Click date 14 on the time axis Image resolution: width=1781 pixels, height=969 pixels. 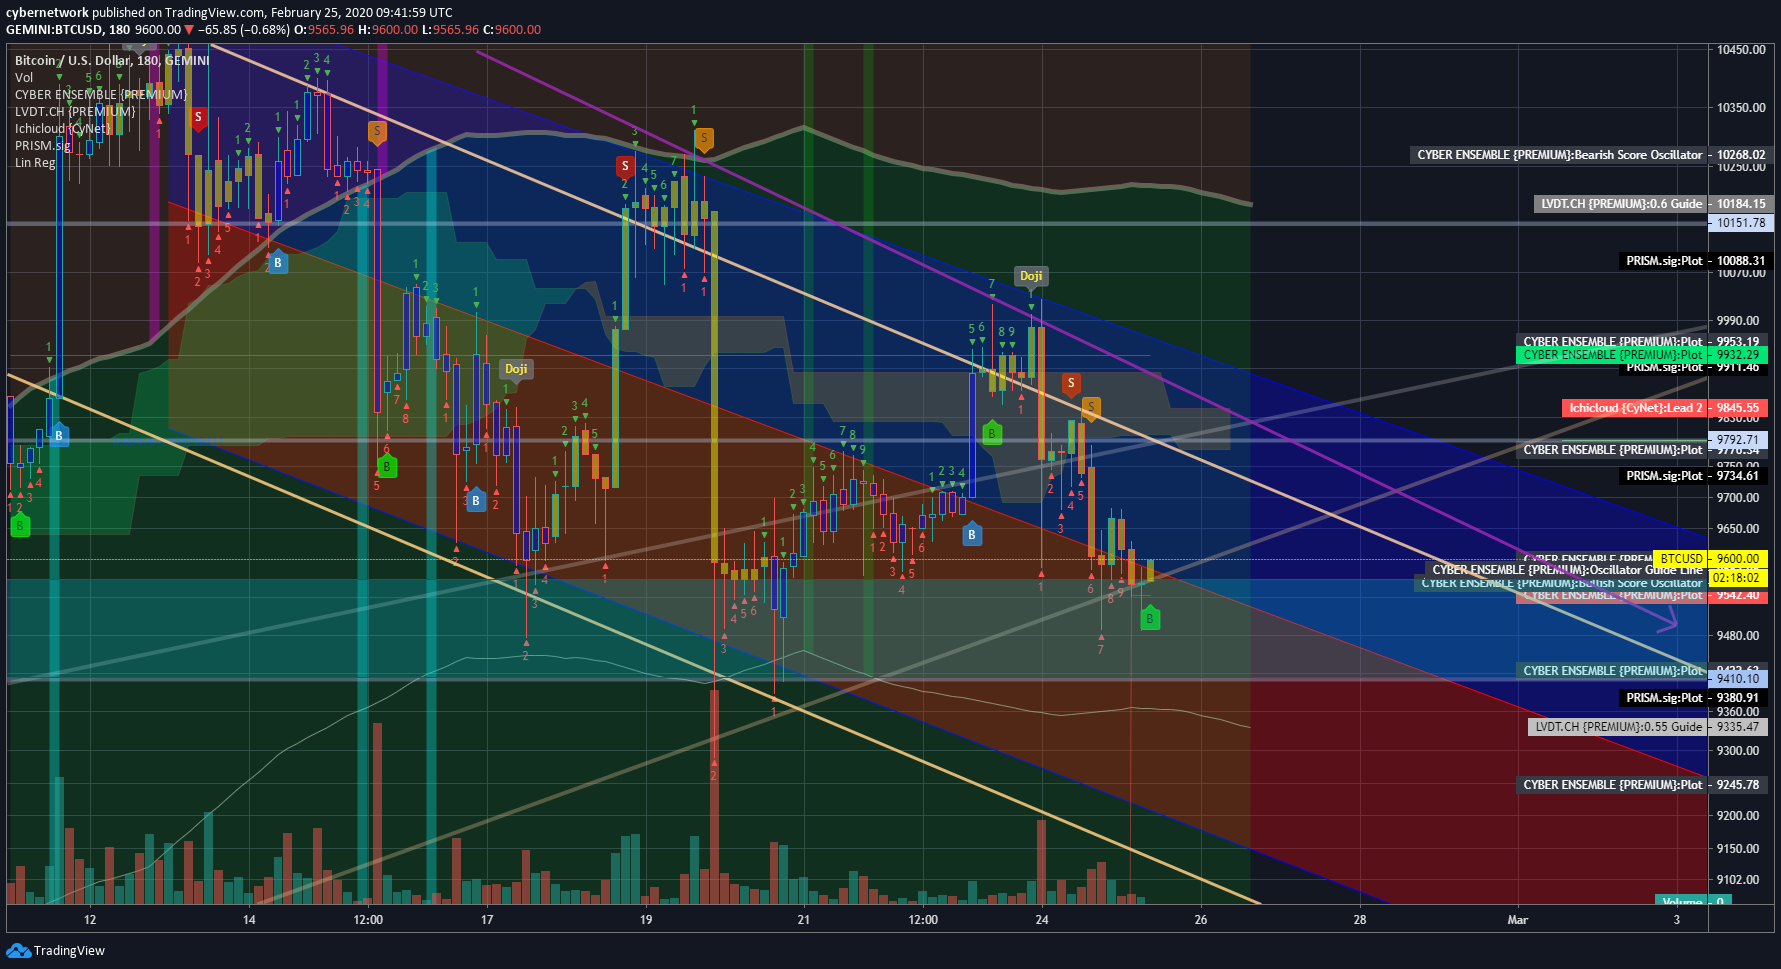(x=249, y=920)
